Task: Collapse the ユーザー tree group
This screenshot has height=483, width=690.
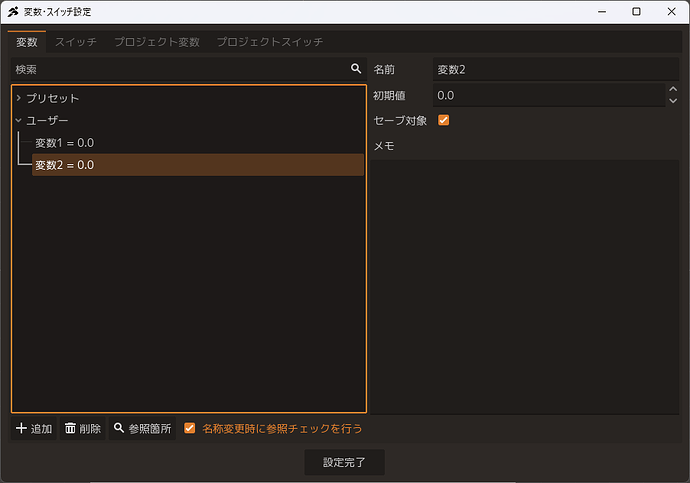Action: [18, 120]
